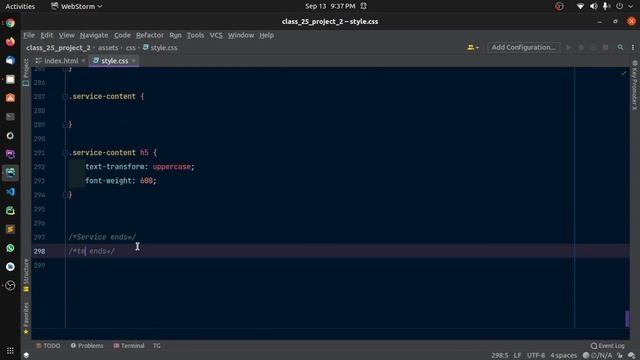Change file encoding UTF-8

click(x=536, y=356)
